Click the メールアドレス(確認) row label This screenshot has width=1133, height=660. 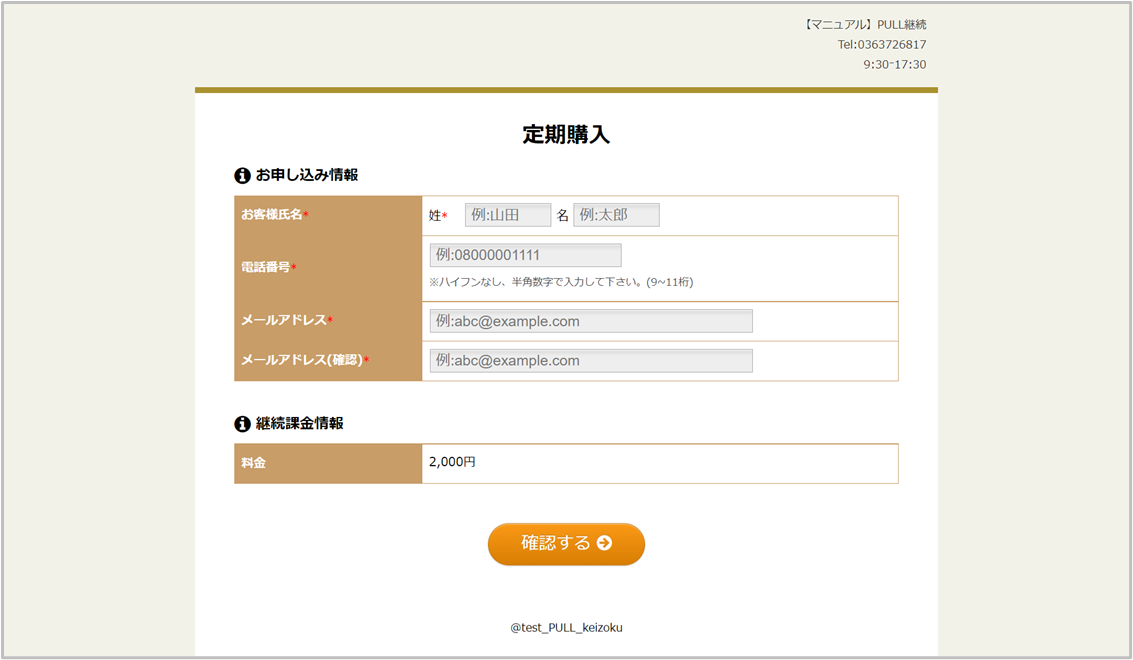click(x=302, y=360)
